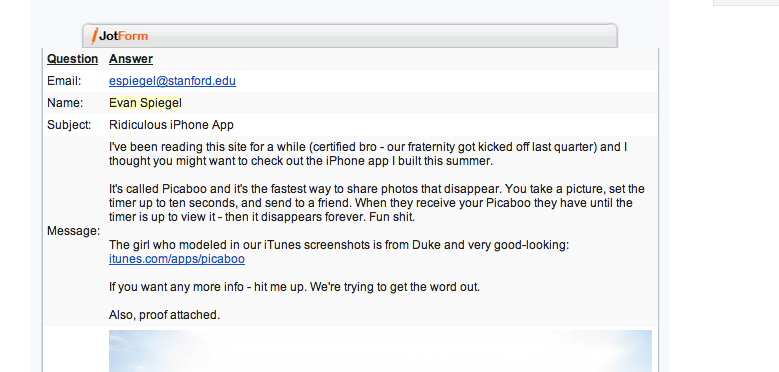779x372 pixels.
Task: Click the Email: row label
Action: tap(64, 81)
